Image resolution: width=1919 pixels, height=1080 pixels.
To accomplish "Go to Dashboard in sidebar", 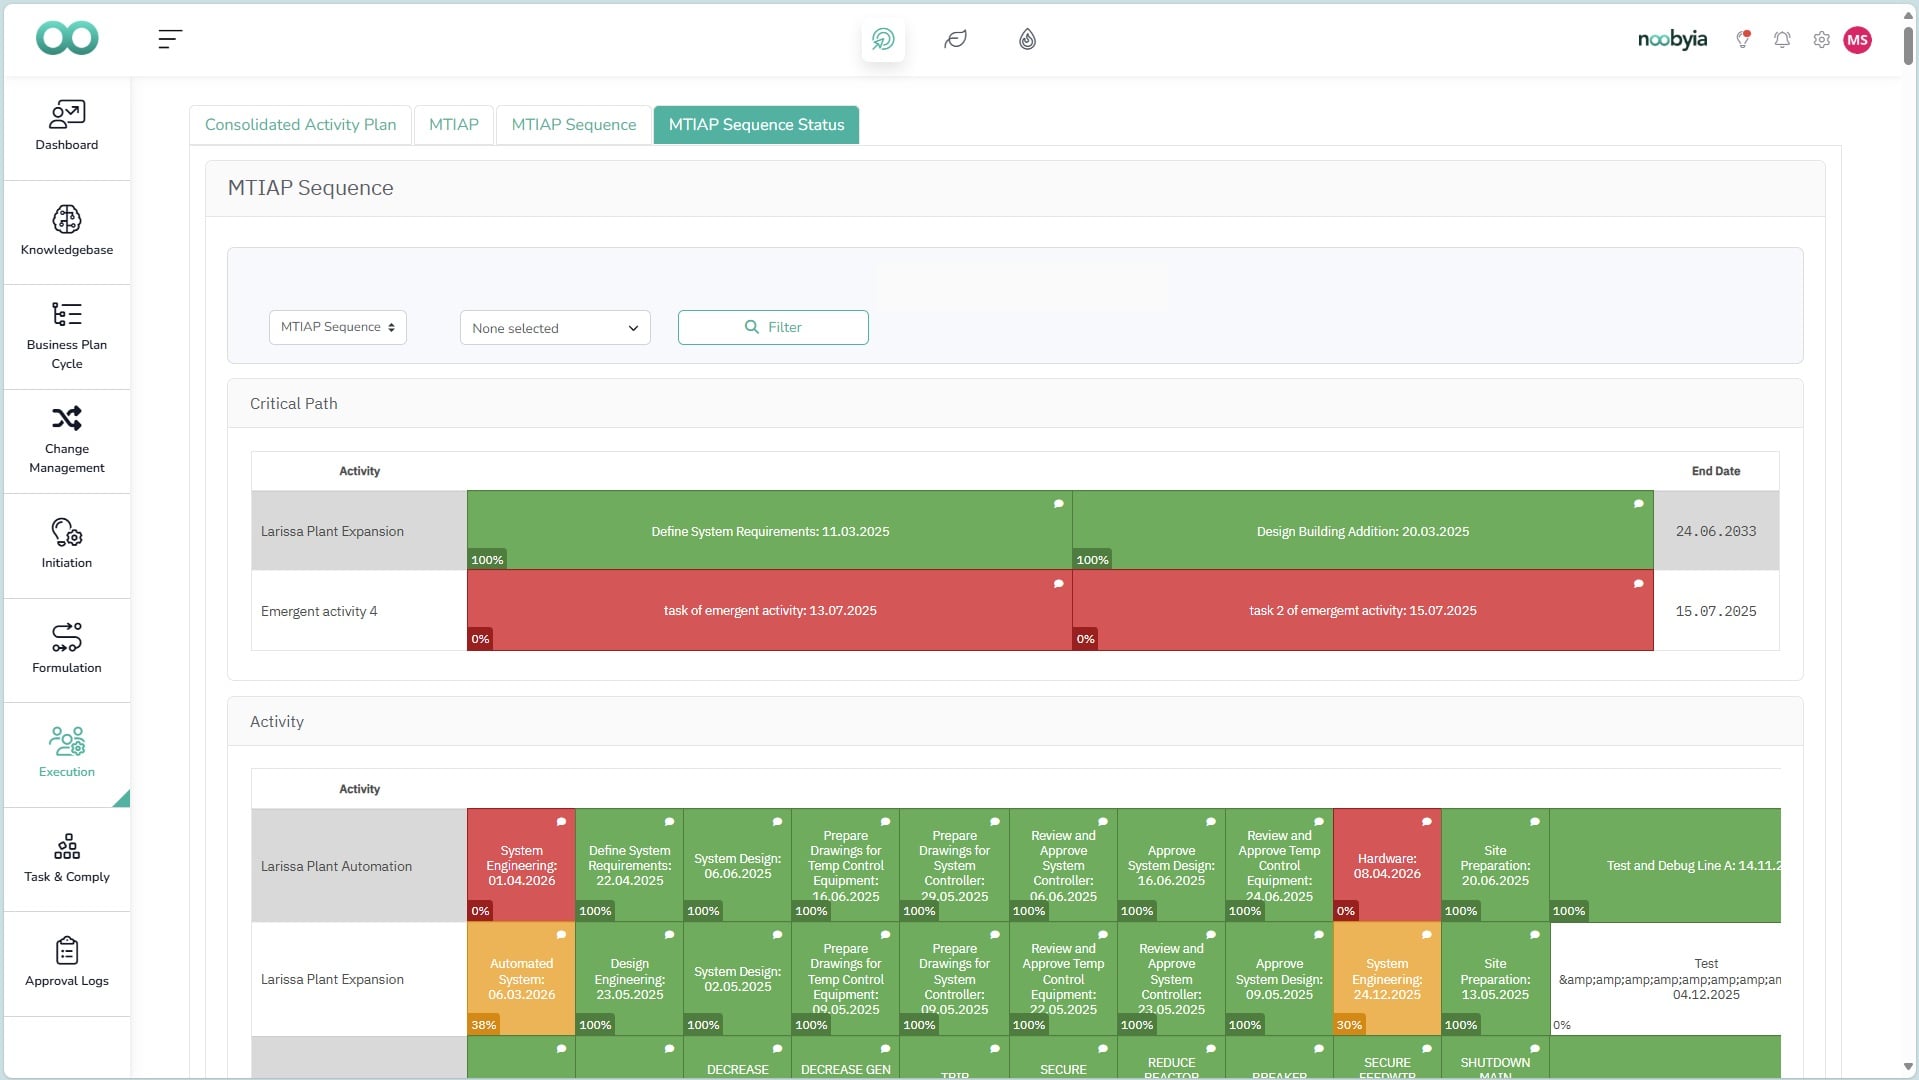I will coord(67,127).
